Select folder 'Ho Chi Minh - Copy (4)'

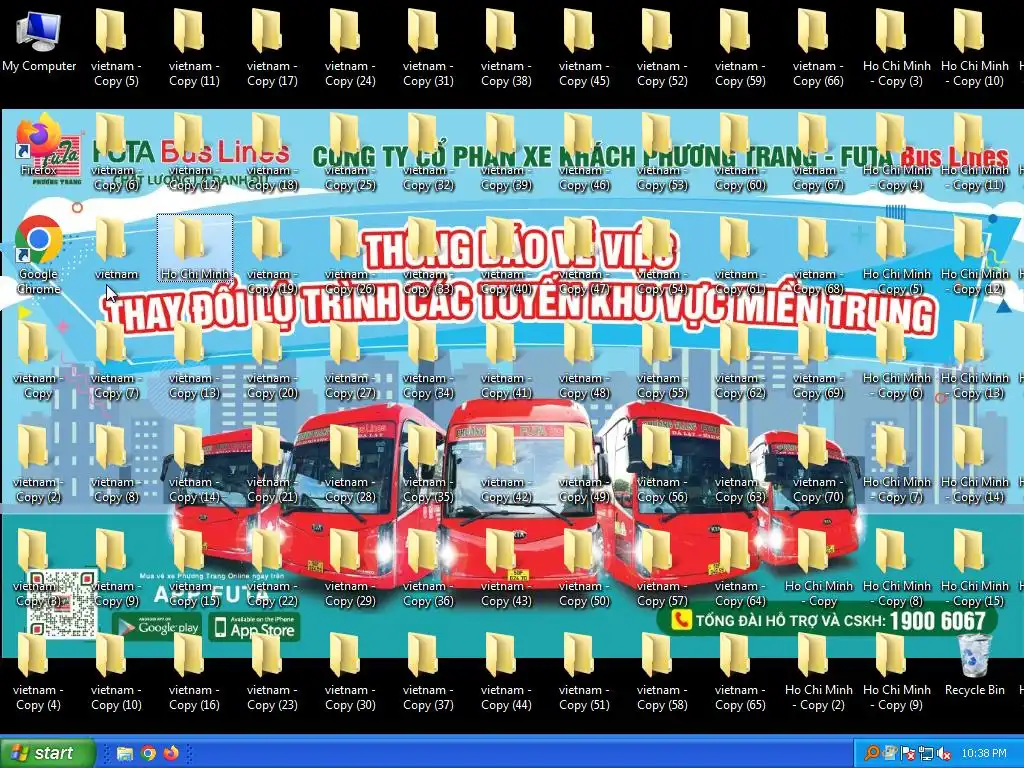(x=897, y=153)
